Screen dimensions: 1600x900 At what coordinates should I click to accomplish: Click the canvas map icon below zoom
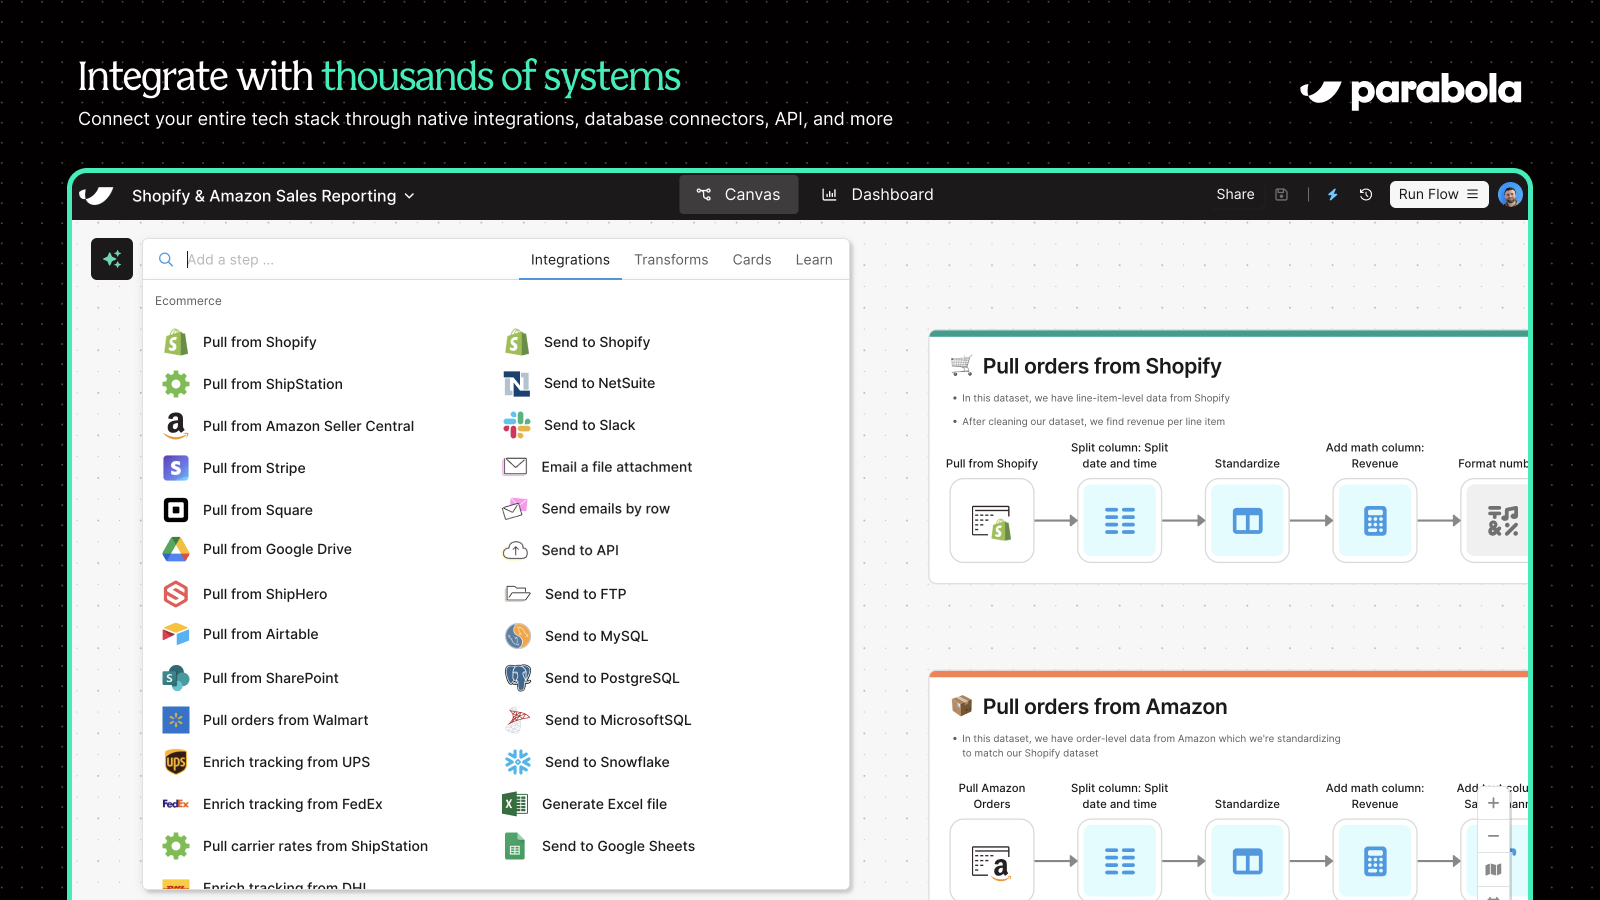(x=1493, y=869)
